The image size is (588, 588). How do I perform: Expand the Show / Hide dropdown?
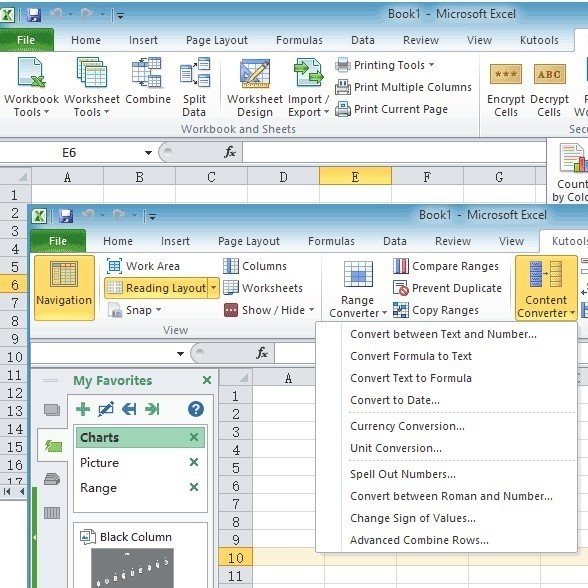311,310
